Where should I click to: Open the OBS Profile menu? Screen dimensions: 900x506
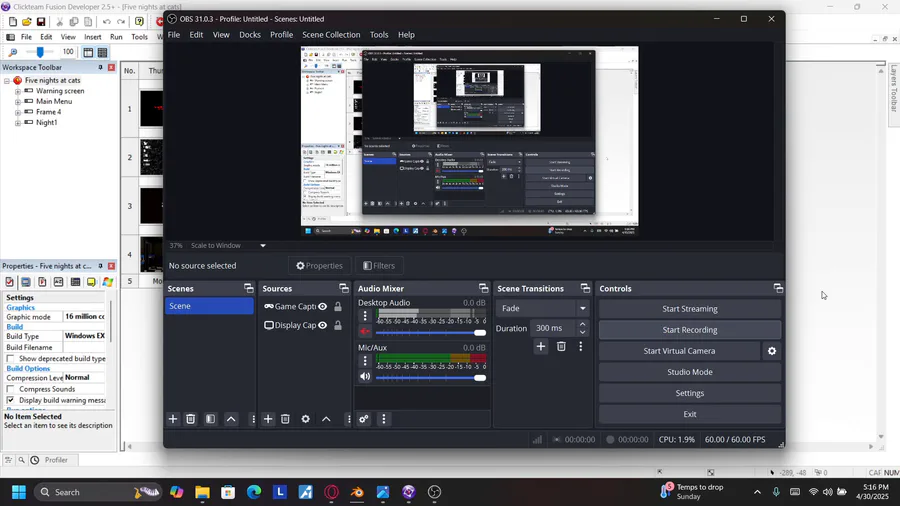(281, 34)
